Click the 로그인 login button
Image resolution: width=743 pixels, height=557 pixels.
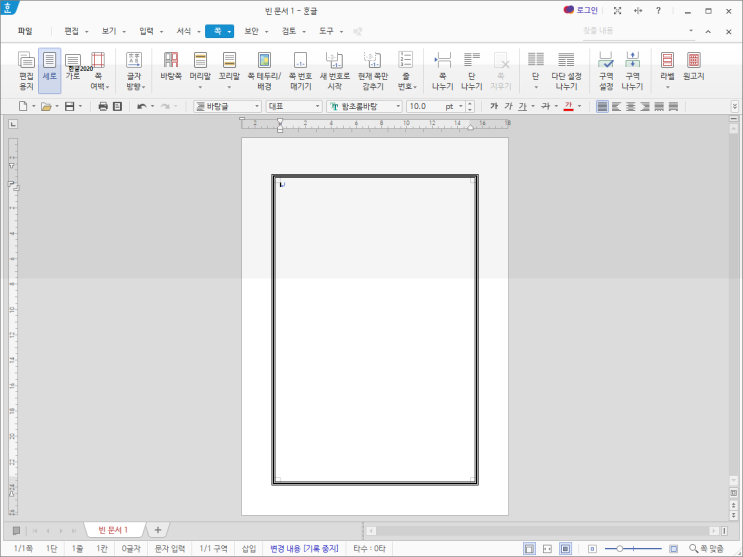click(580, 10)
